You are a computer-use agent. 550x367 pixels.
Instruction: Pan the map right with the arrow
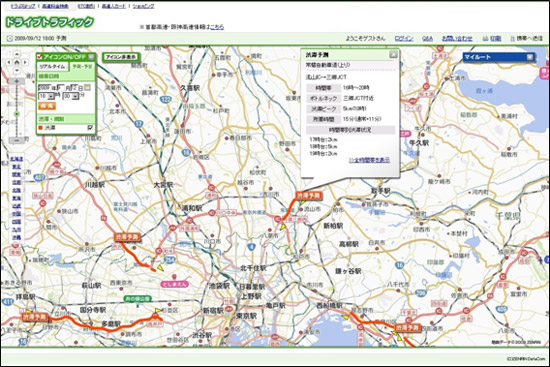[25, 62]
